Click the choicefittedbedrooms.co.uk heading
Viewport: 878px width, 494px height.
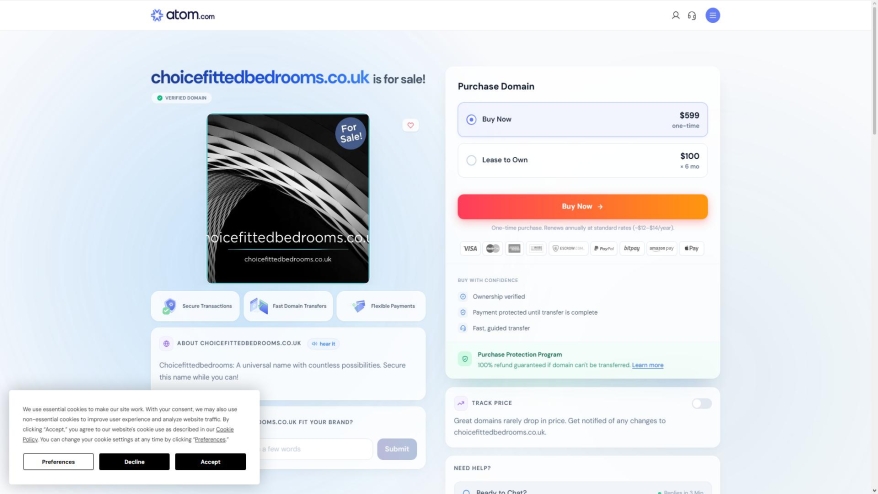(x=260, y=77)
